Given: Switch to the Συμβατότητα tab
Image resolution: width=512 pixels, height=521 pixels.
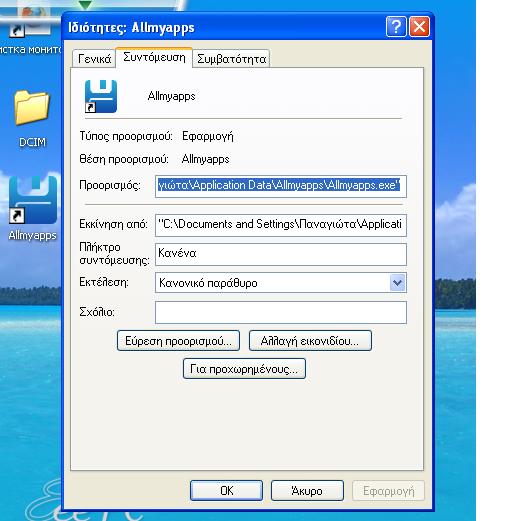Looking at the screenshot, I should [231, 59].
